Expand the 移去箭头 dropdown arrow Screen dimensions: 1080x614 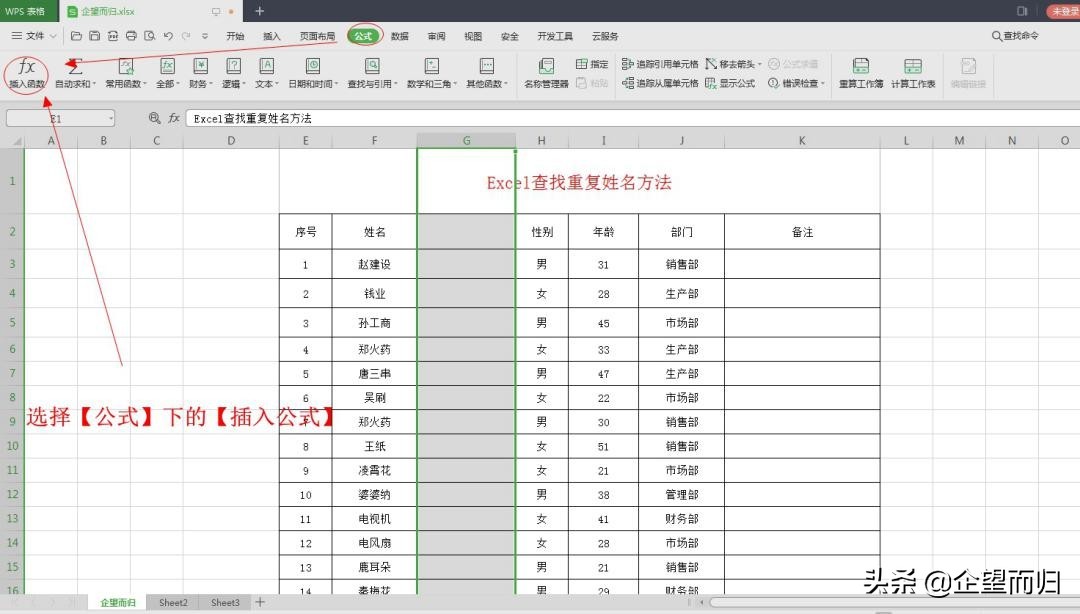pyautogui.click(x=760, y=64)
